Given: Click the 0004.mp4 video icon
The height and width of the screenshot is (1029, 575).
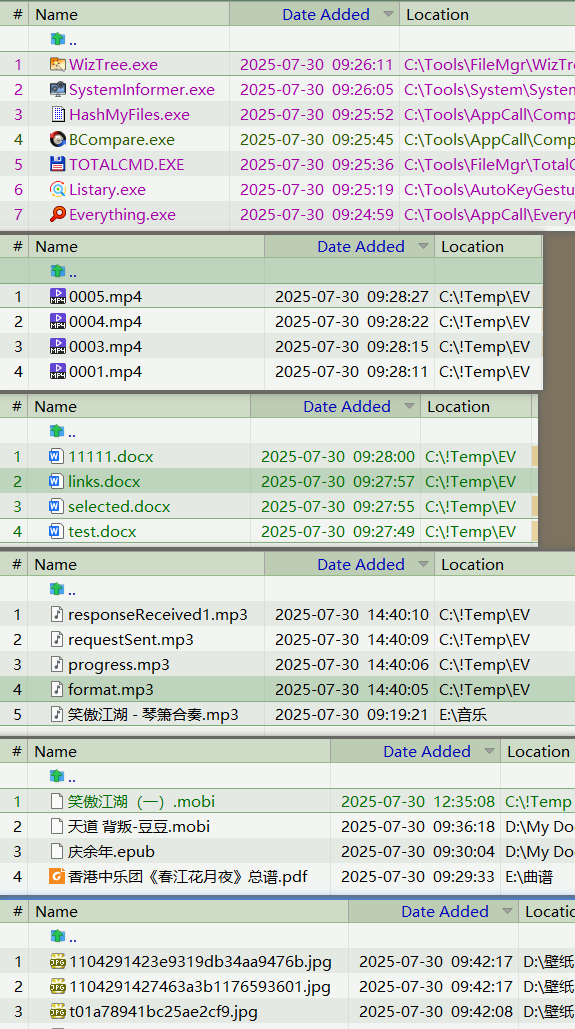Looking at the screenshot, I should (x=58, y=322).
